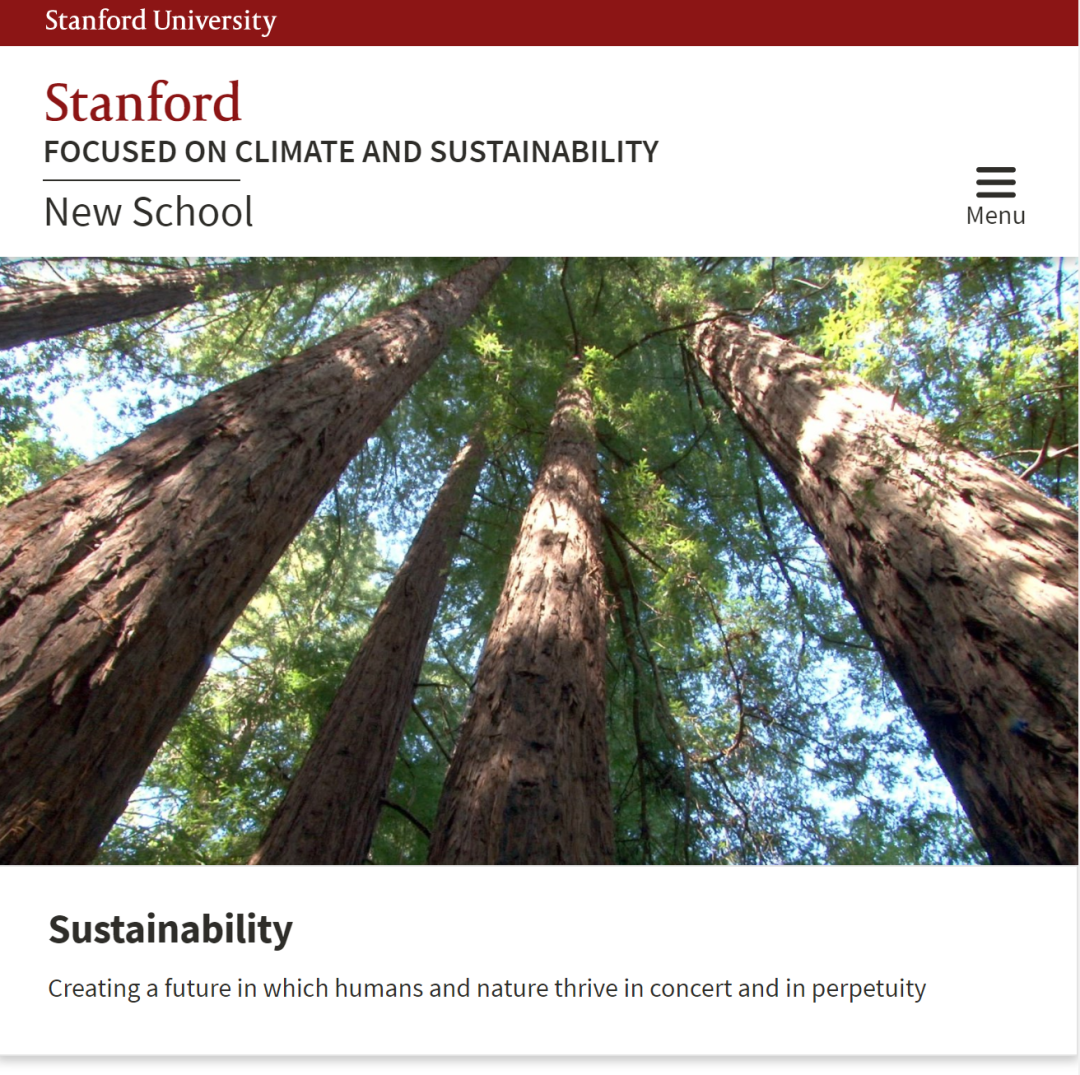This screenshot has width=1080, height=1075.
Task: Click the red Stanford wordmark logo
Action: (x=143, y=103)
